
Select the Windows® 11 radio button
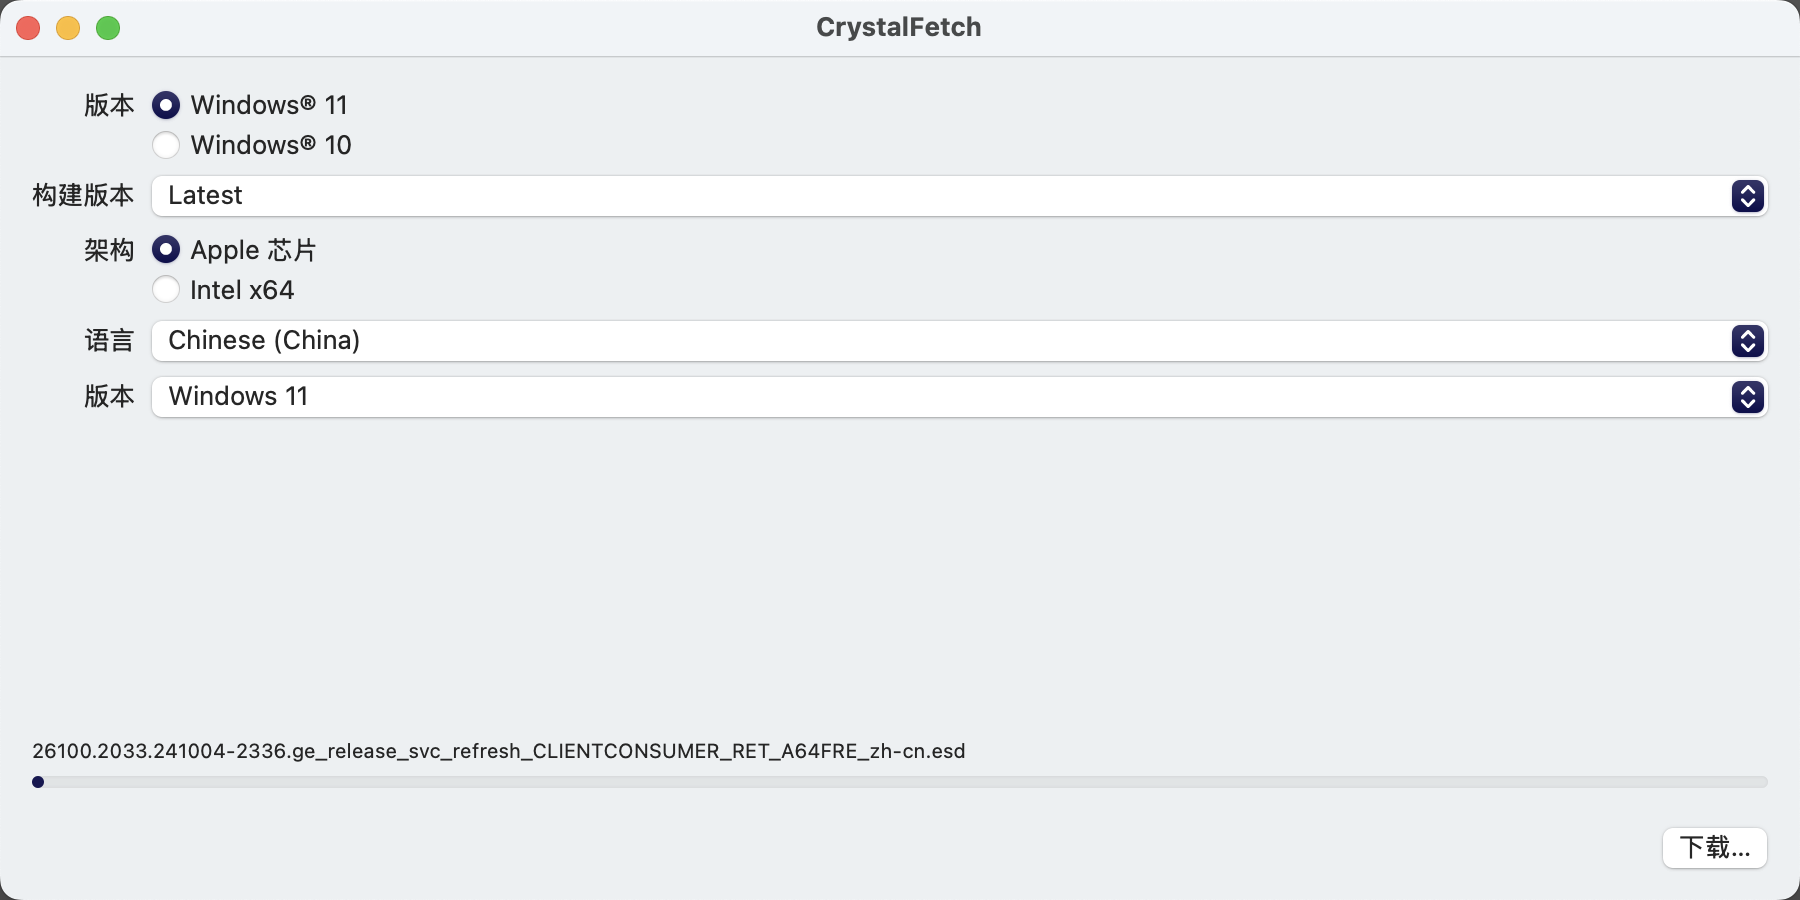pyautogui.click(x=166, y=105)
